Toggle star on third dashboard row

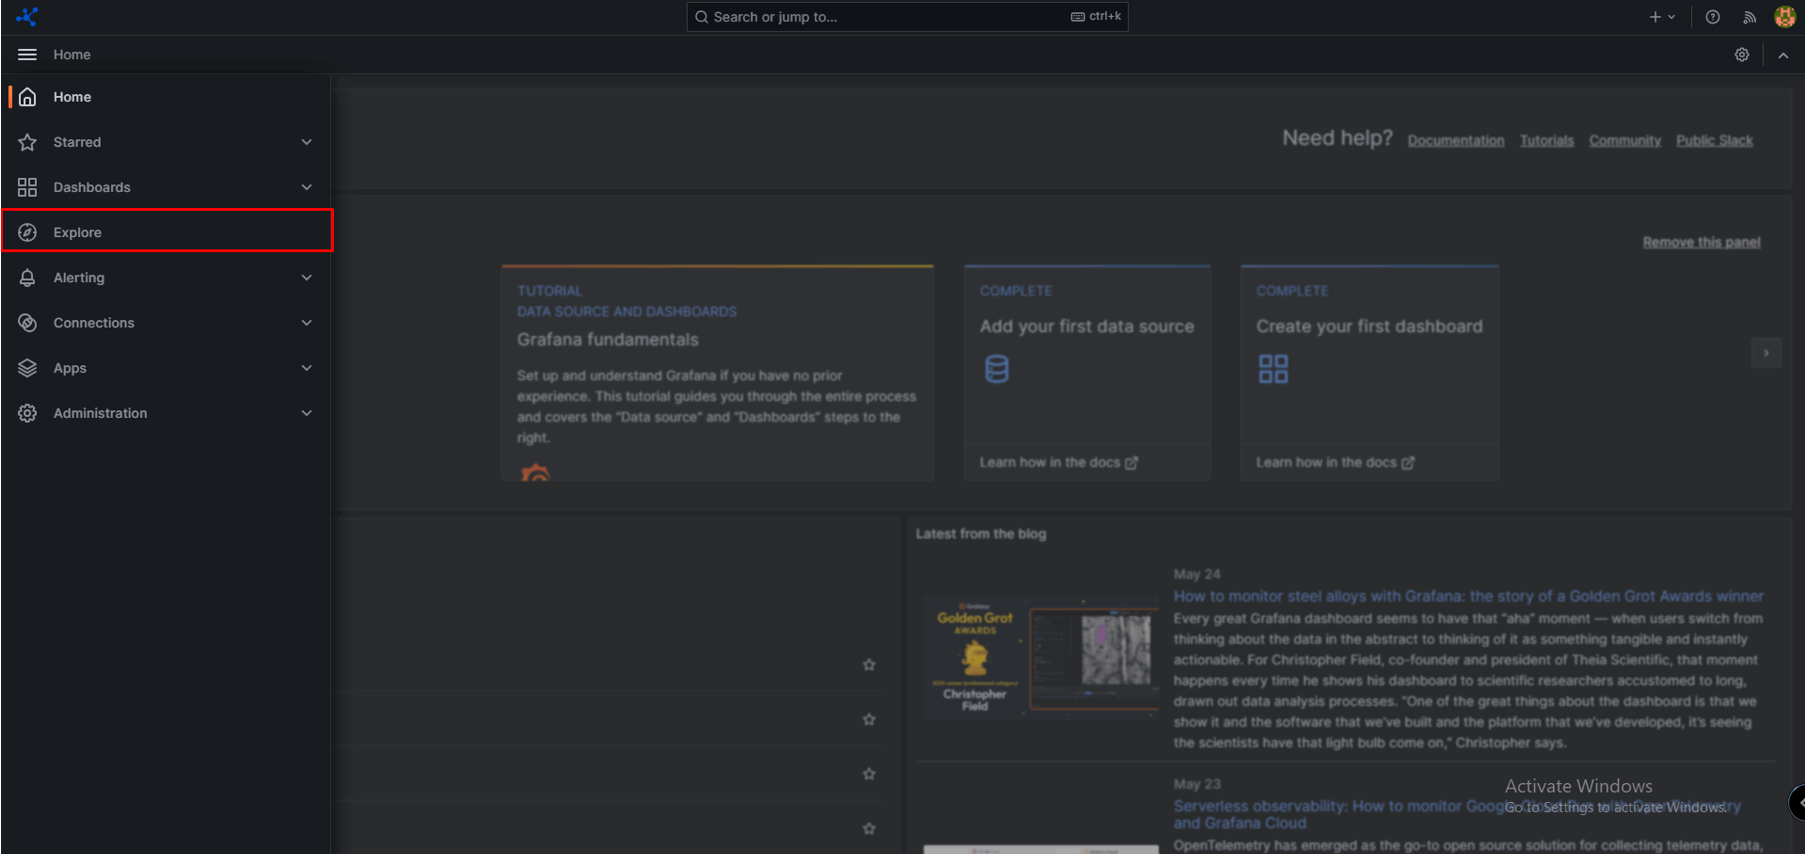[869, 774]
